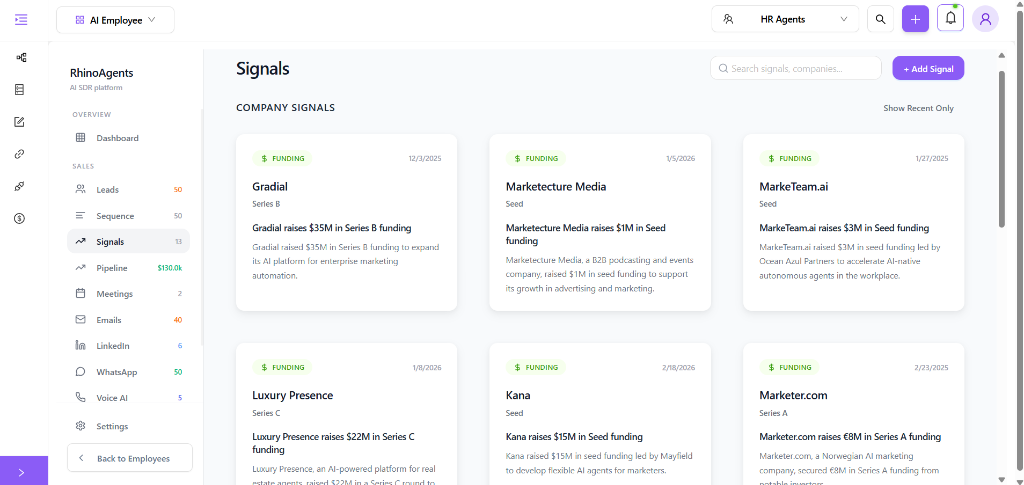Click Gradial raises $35M in Series B headline
This screenshot has height=485, width=1024.
click(332, 228)
